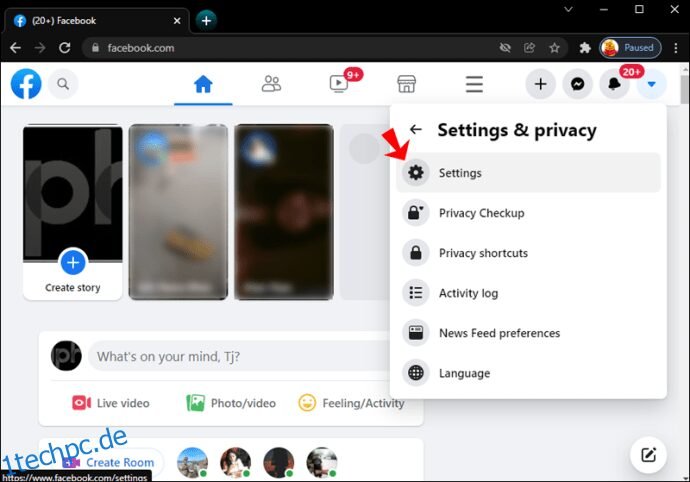Open Chrome three-dot menu
Image resolution: width=690 pixels, height=482 pixels.
click(x=676, y=48)
